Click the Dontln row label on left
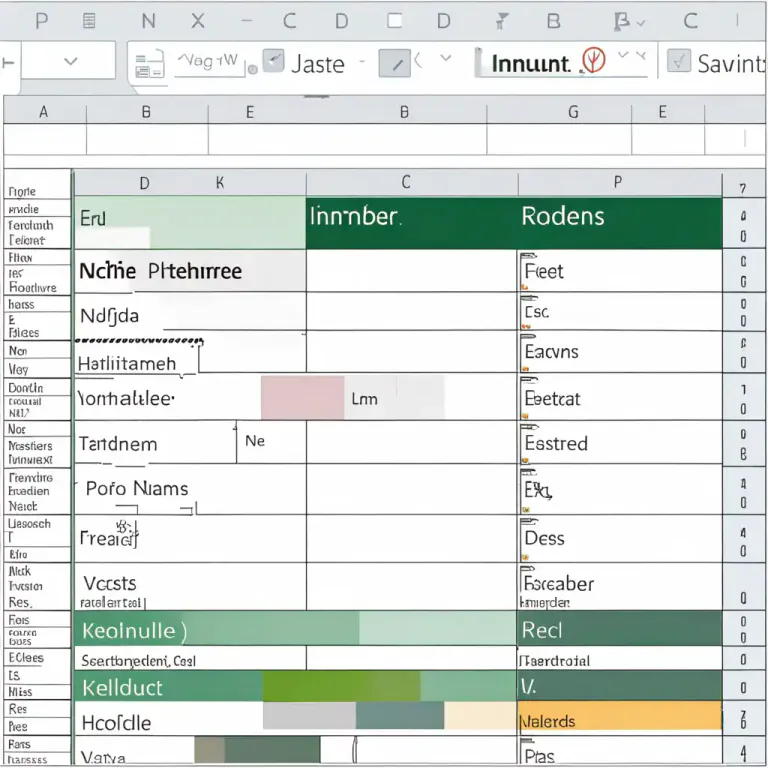The height and width of the screenshot is (768, 768). pos(25,388)
